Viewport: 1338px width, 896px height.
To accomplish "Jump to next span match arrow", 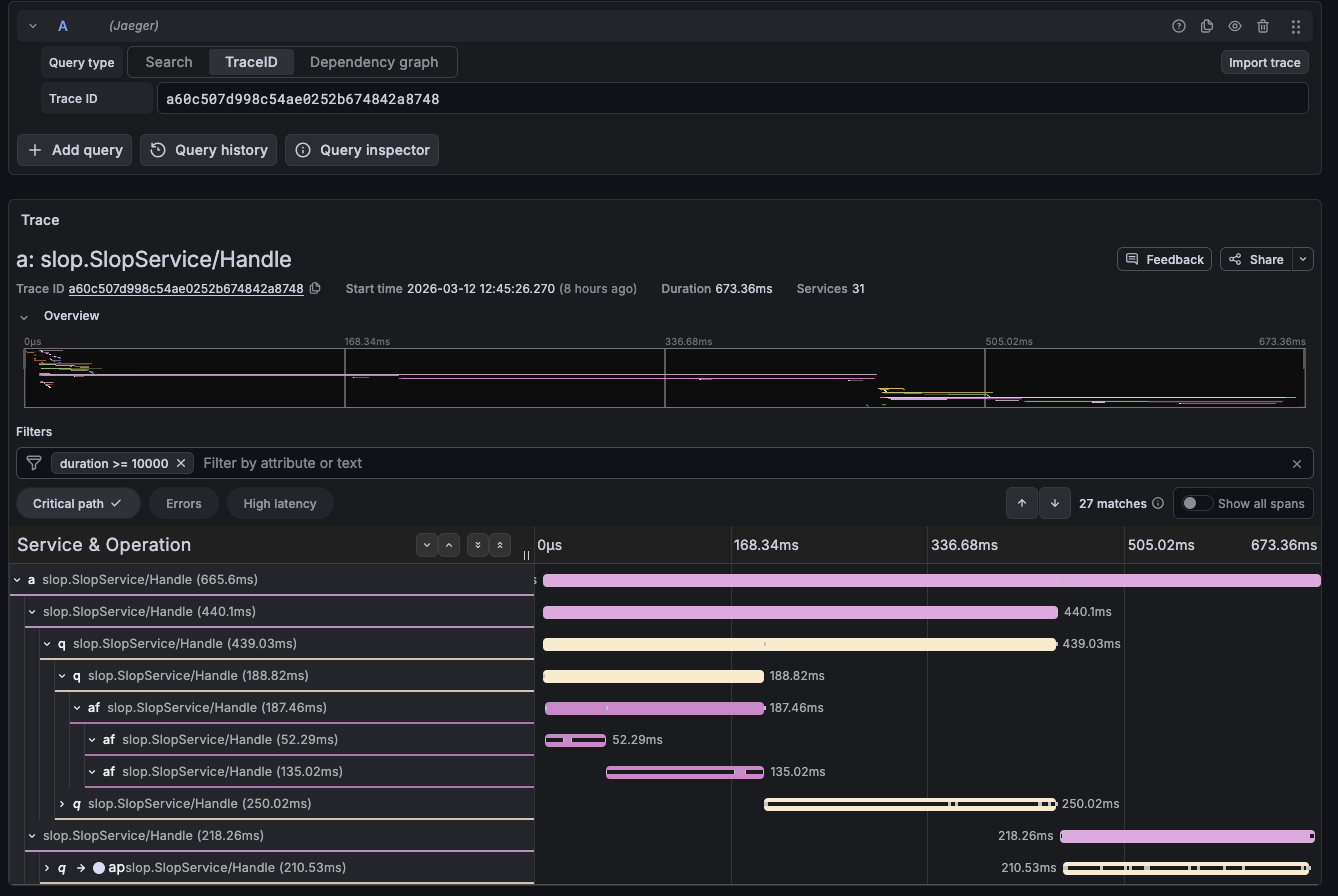I will click(x=1054, y=503).
